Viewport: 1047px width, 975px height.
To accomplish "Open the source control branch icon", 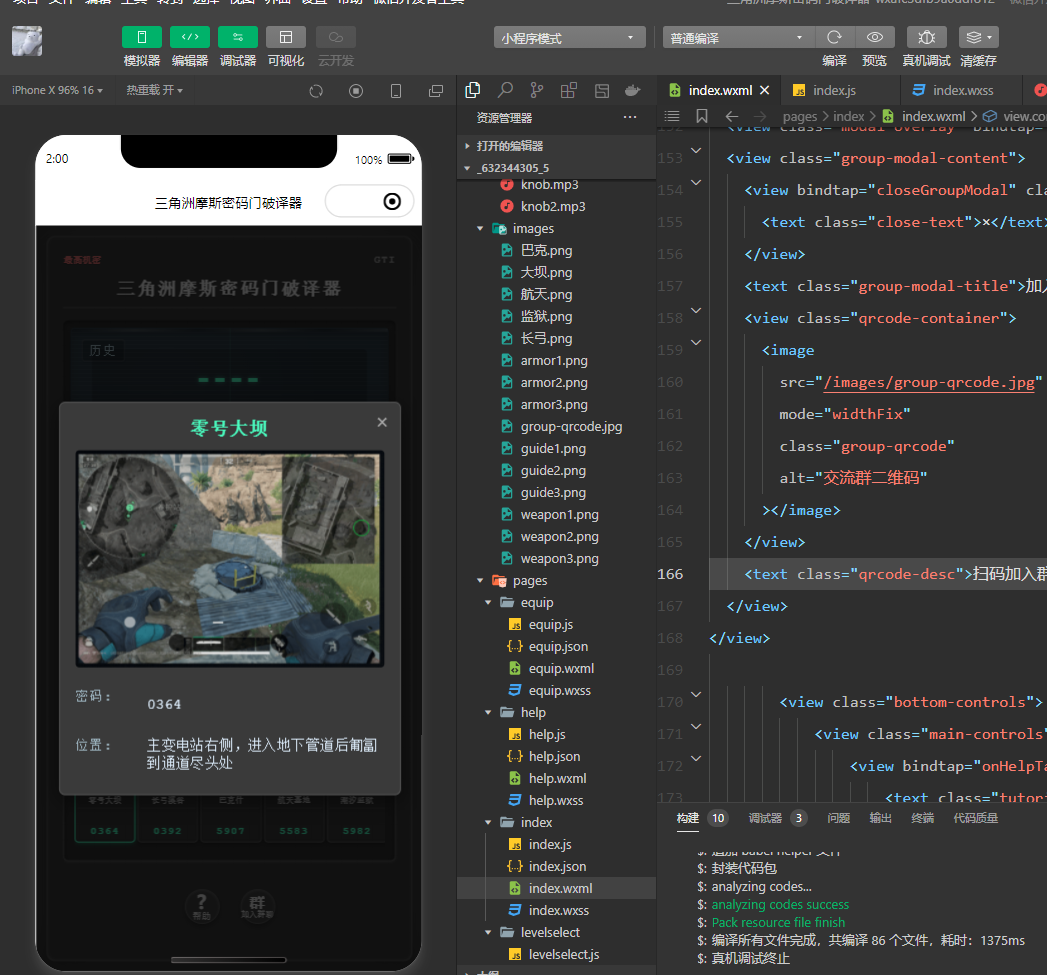I will pyautogui.click(x=537, y=90).
